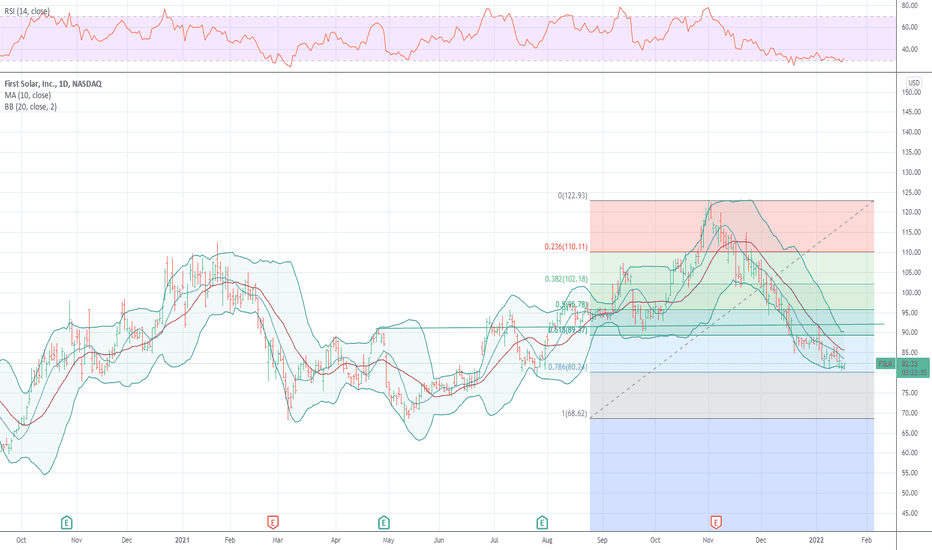Click the Jun label on the time axis
This screenshot has height=550, width=932.
pos(439,540)
